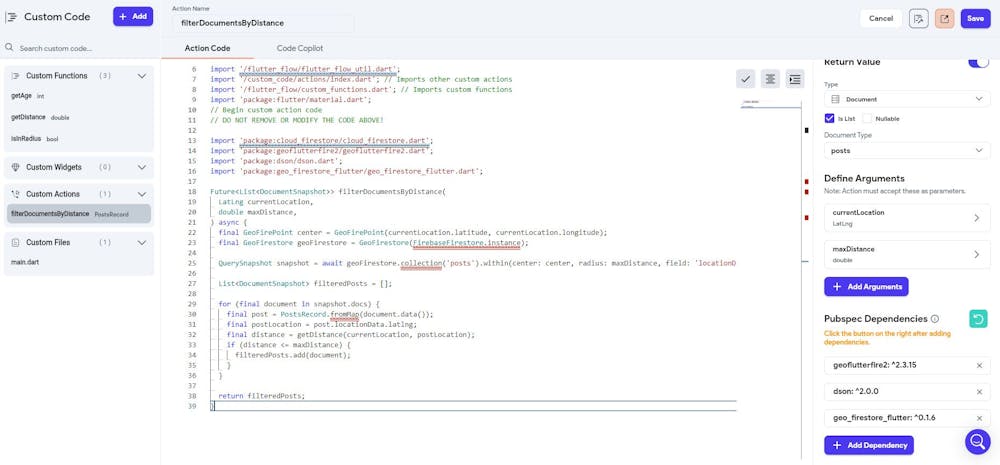Viewport: 1000px width, 465px height.
Task: Remove the geoflutterfire2 dependency
Action: 979,365
